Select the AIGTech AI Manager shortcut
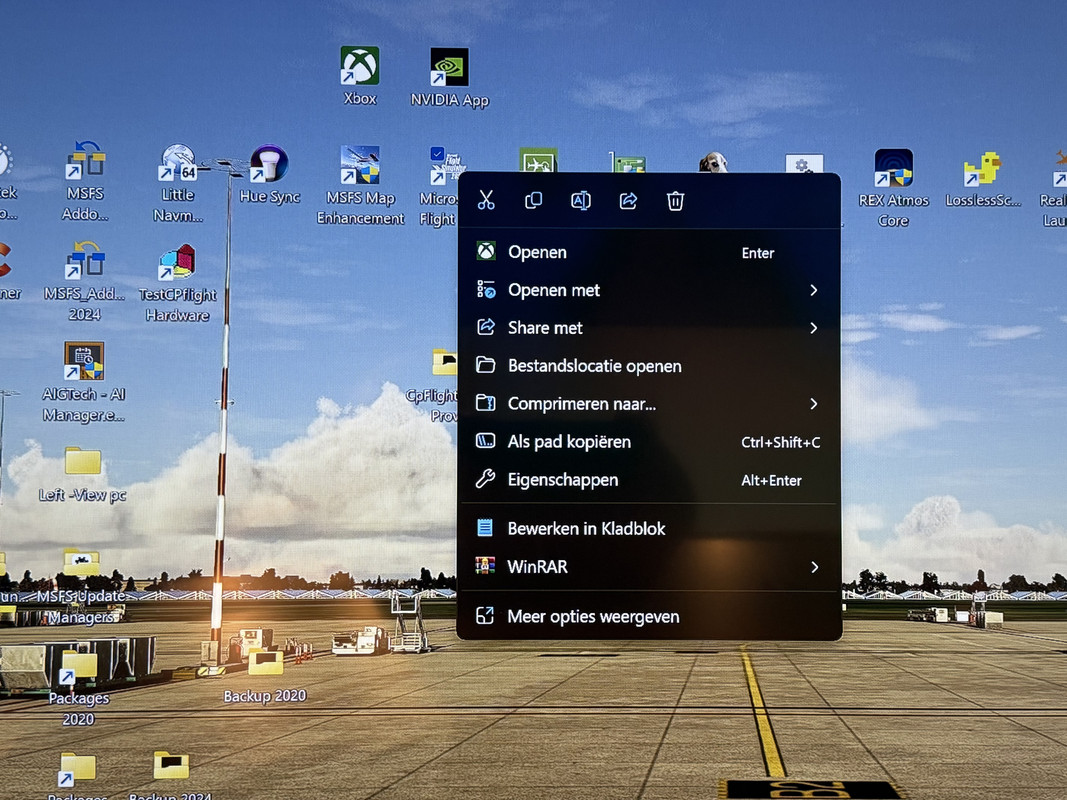Viewport: 1067px width, 800px height. point(84,382)
